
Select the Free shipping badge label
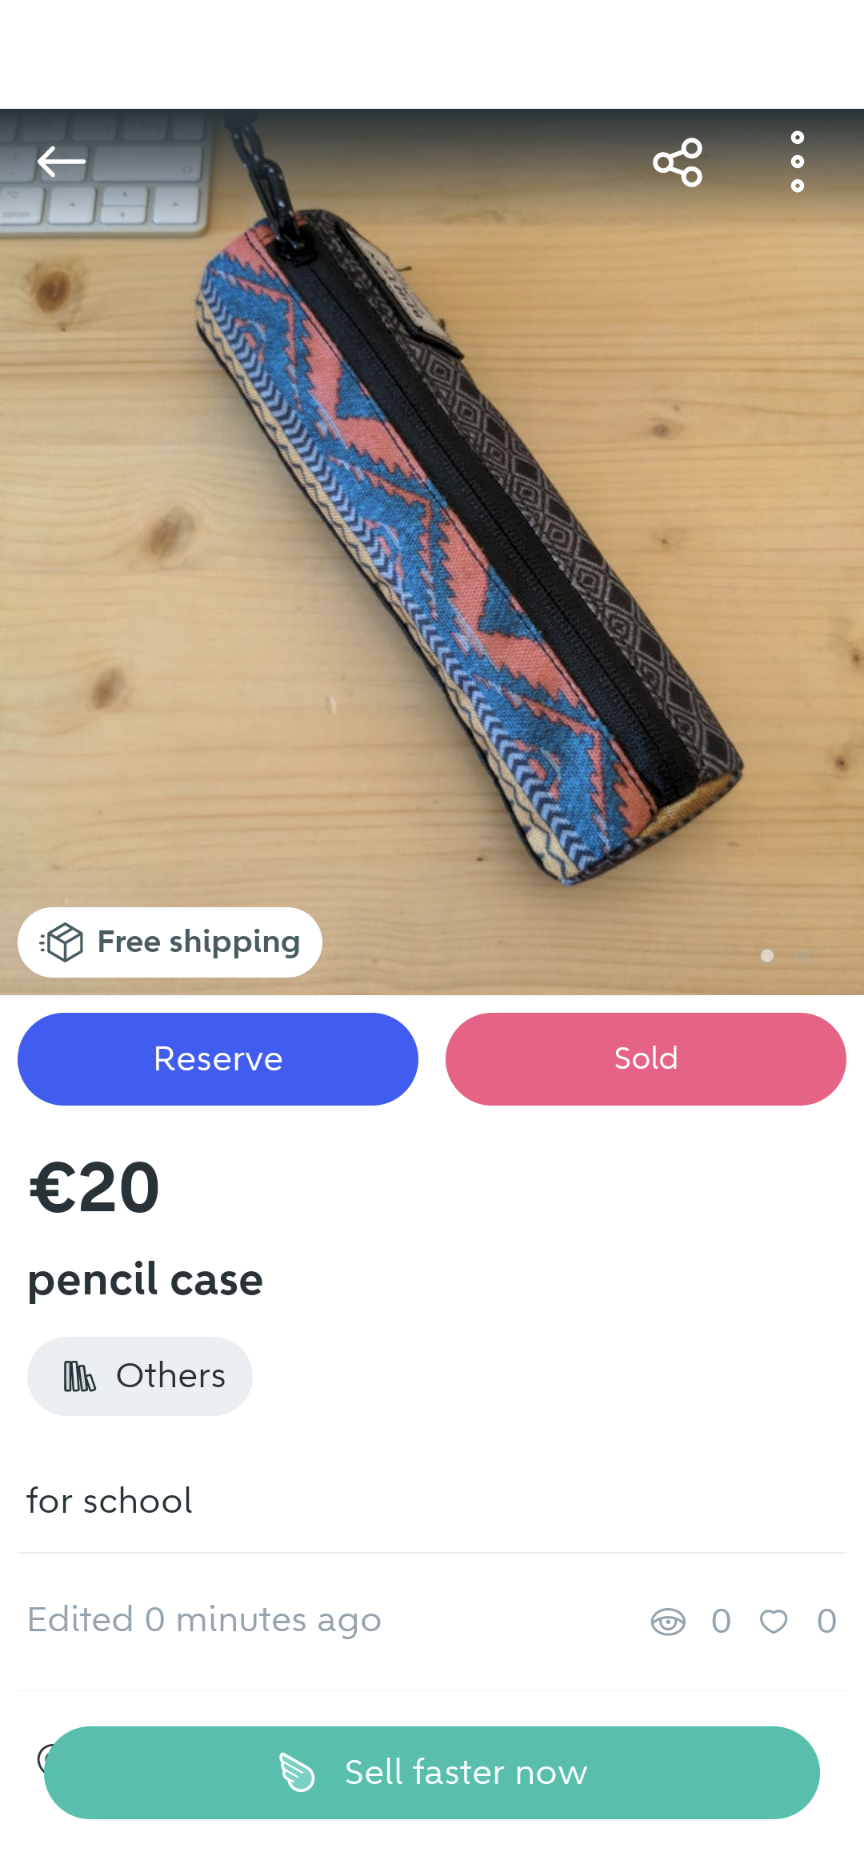198,942
